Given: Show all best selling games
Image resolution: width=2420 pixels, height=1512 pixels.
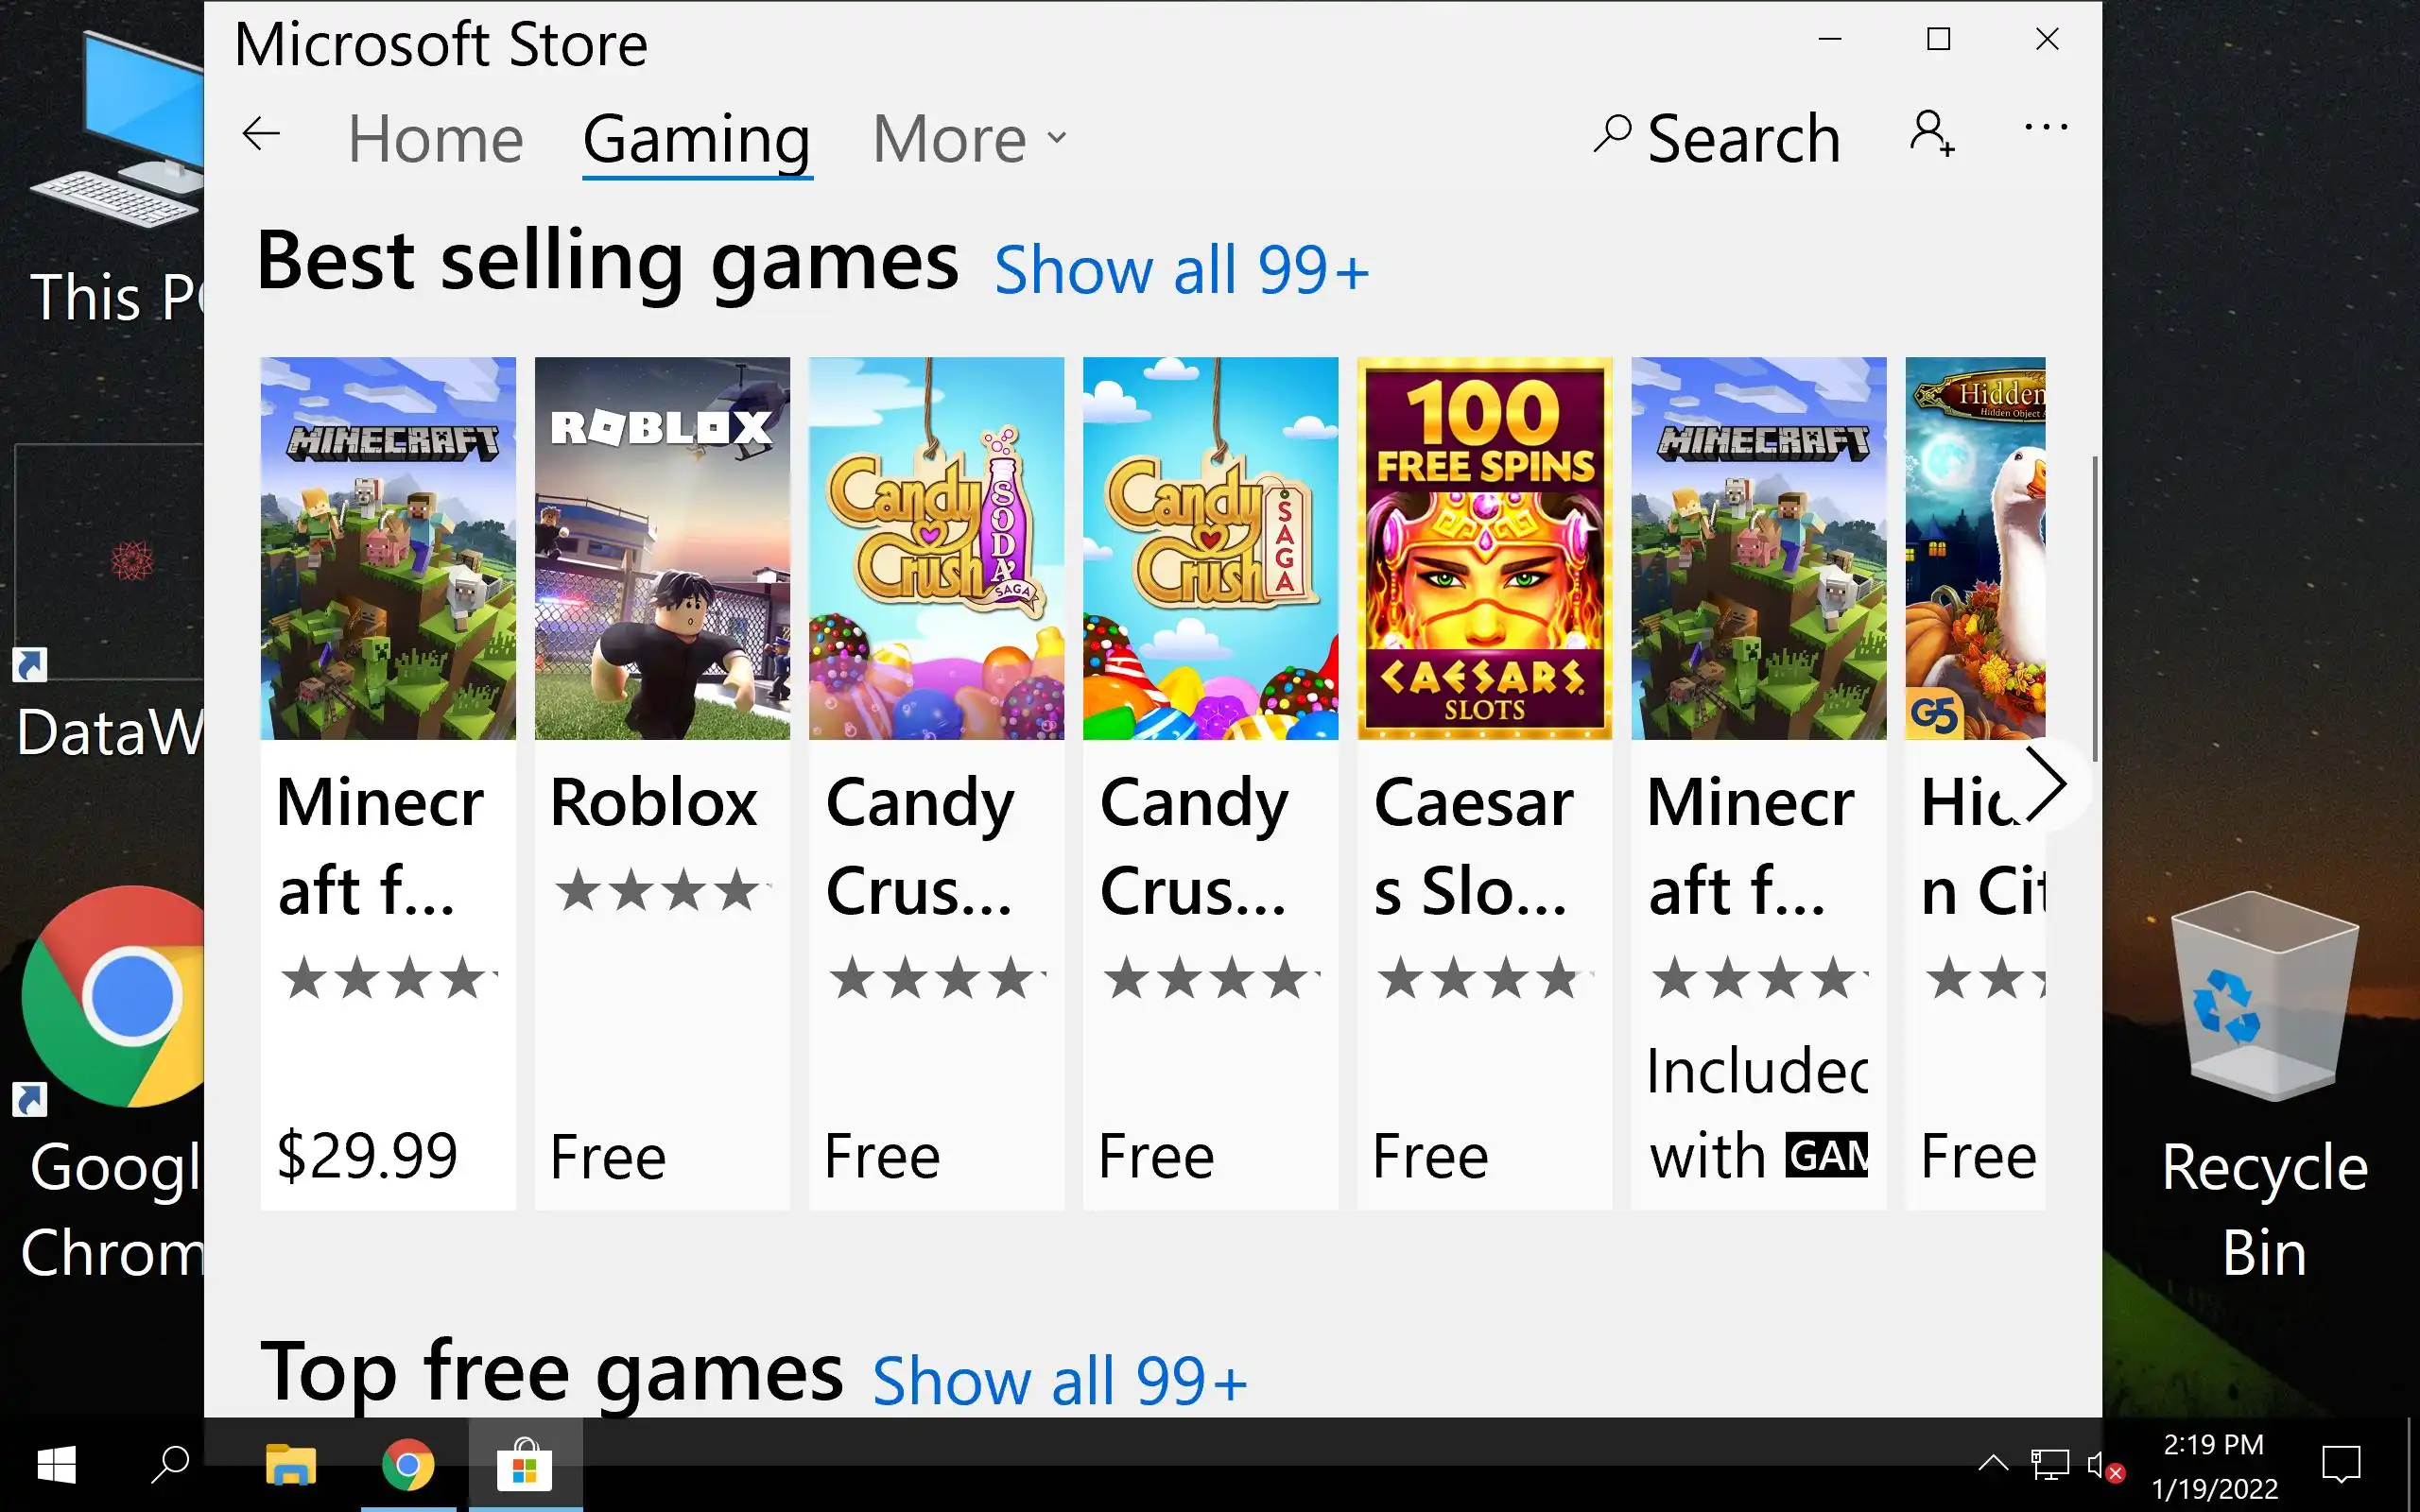Looking at the screenshot, I should 1181,270.
